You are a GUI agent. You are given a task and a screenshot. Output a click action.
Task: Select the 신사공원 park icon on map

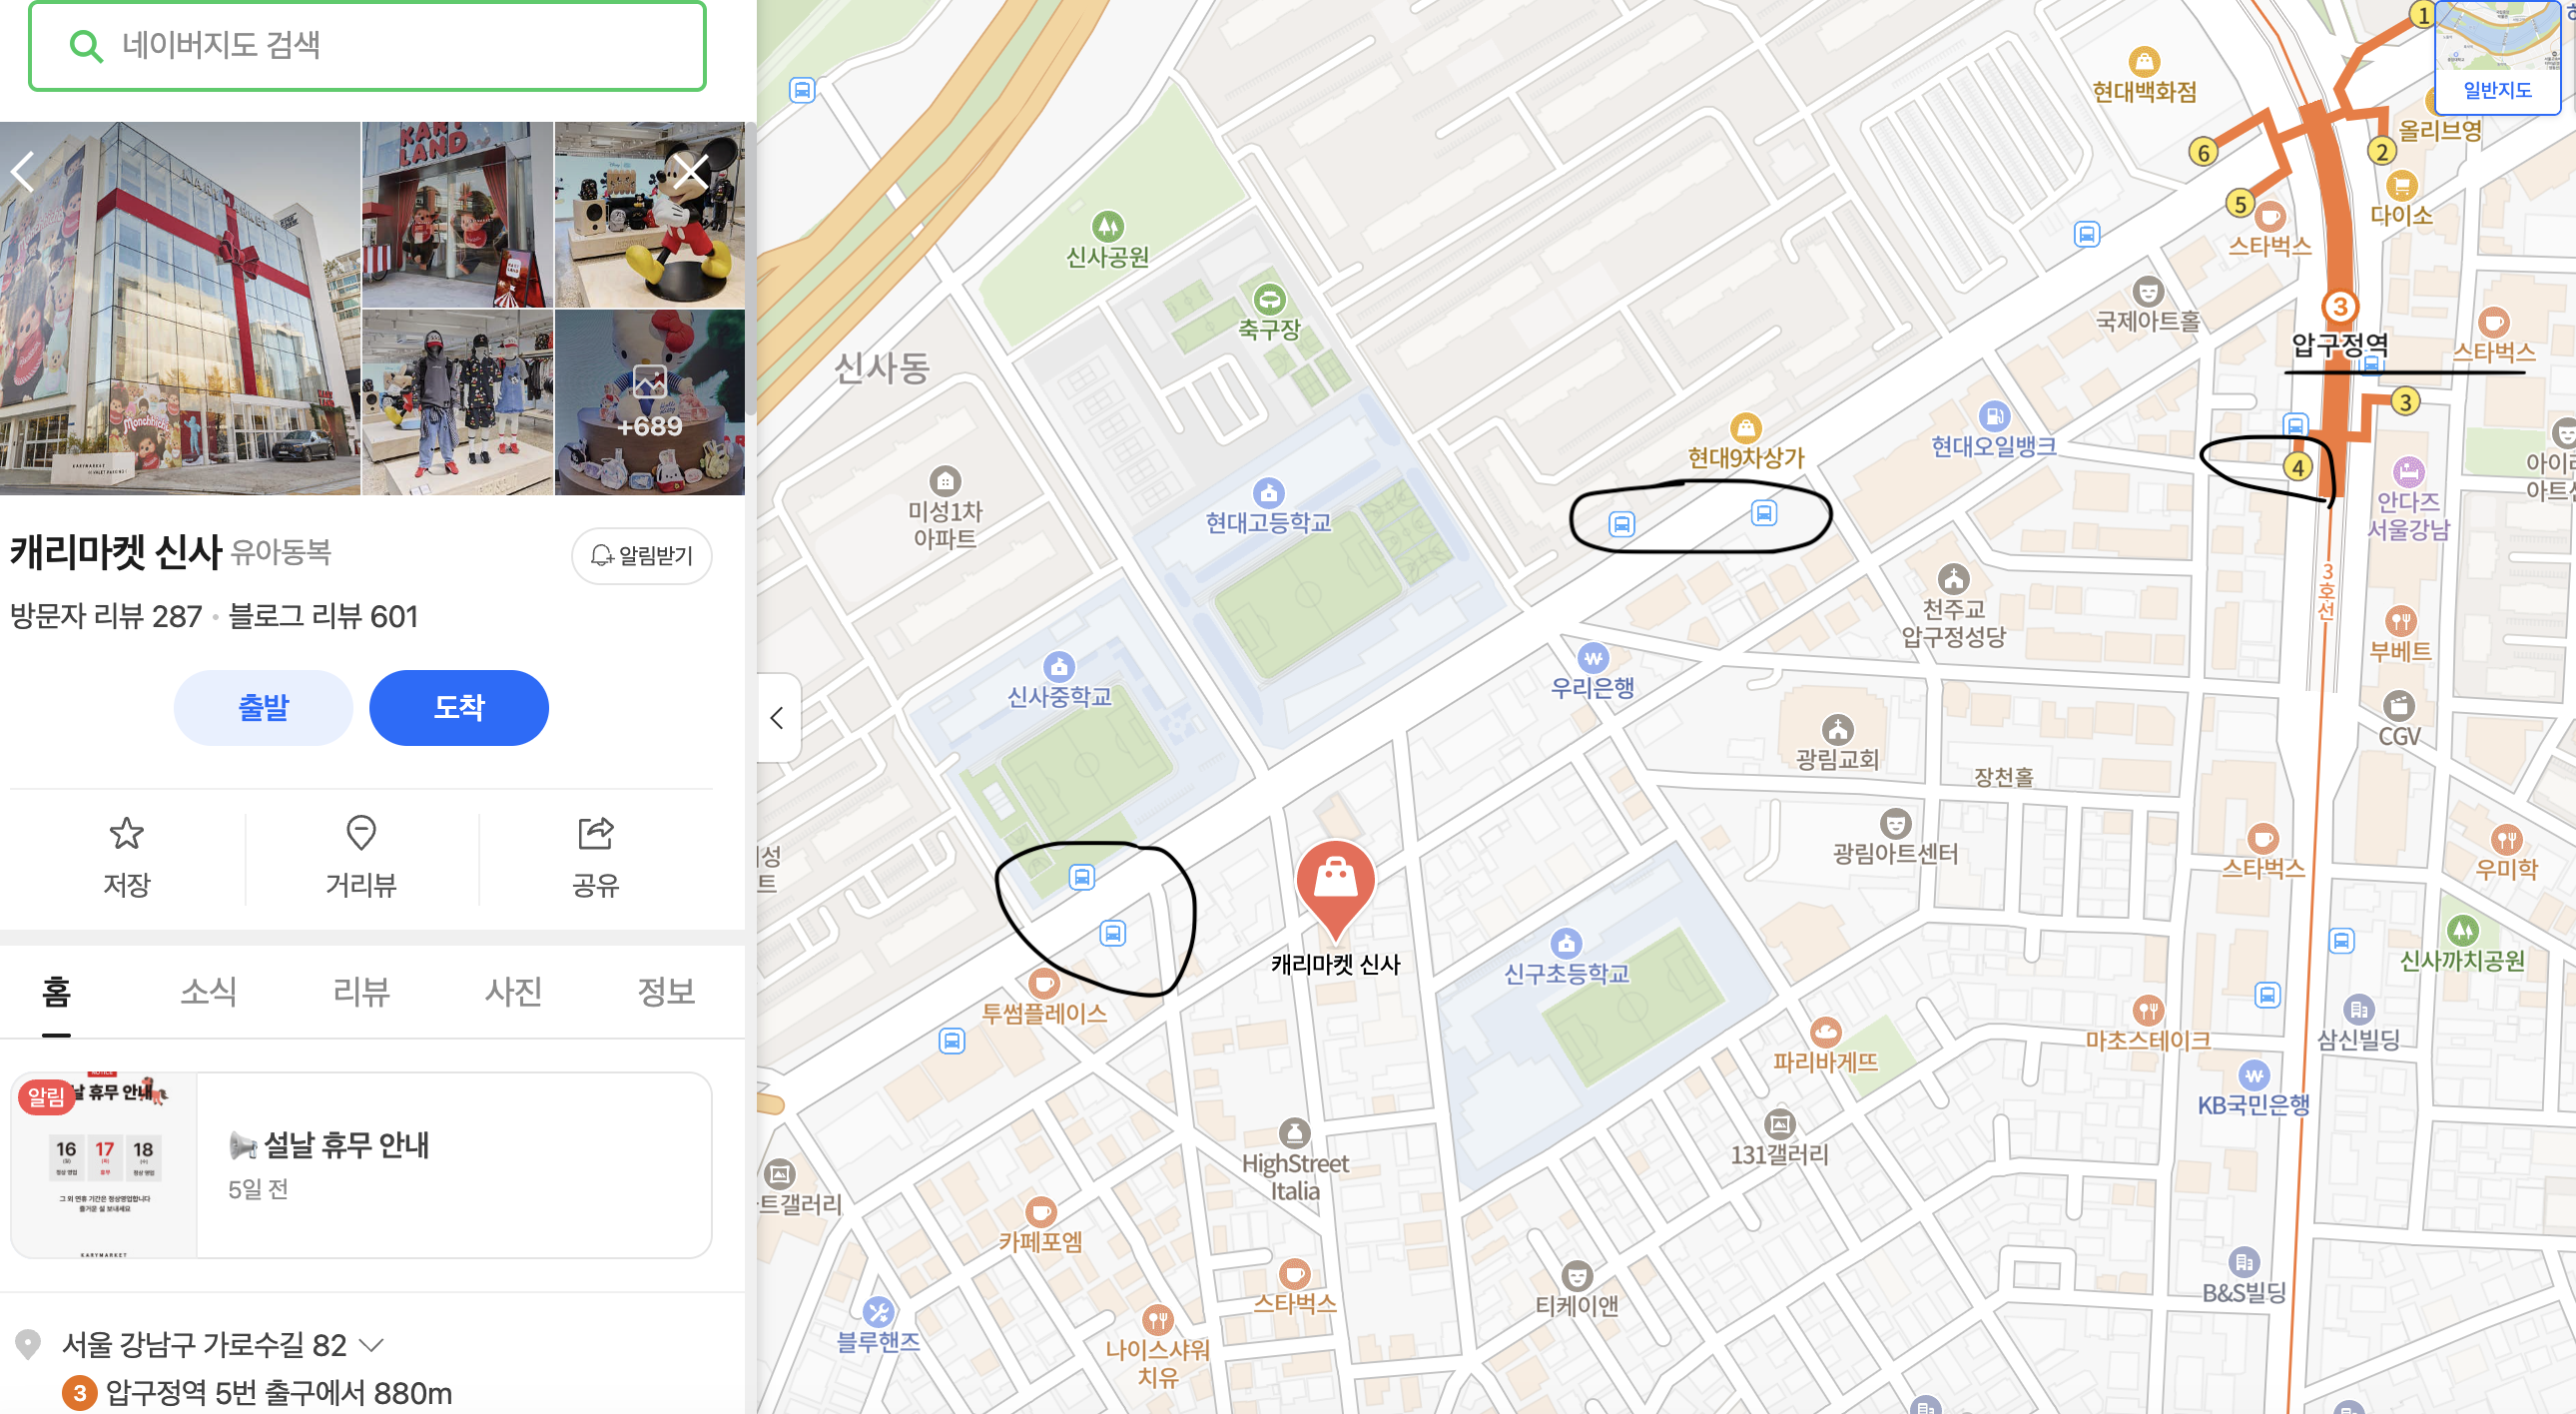pyautogui.click(x=1107, y=226)
